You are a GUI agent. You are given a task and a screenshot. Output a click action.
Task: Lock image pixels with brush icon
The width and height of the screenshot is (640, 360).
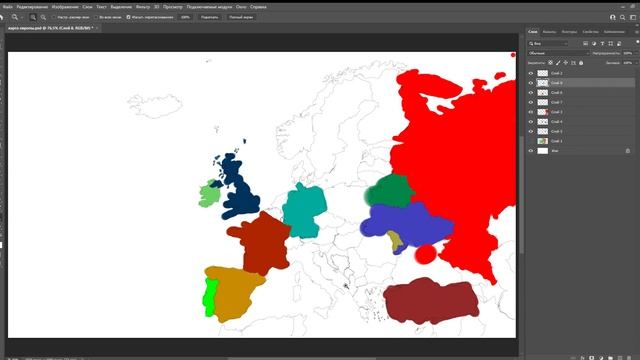point(558,63)
